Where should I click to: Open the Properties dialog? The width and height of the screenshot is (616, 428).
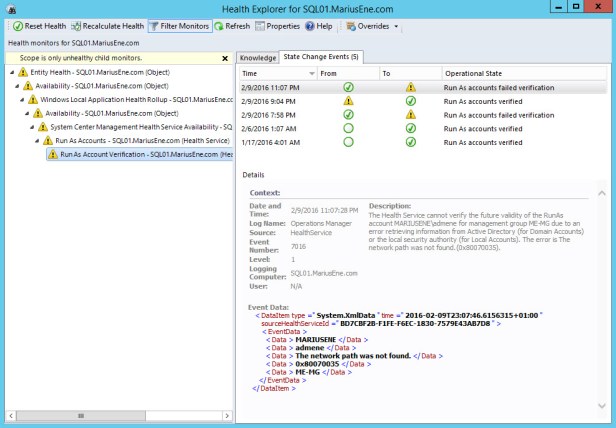point(278,26)
